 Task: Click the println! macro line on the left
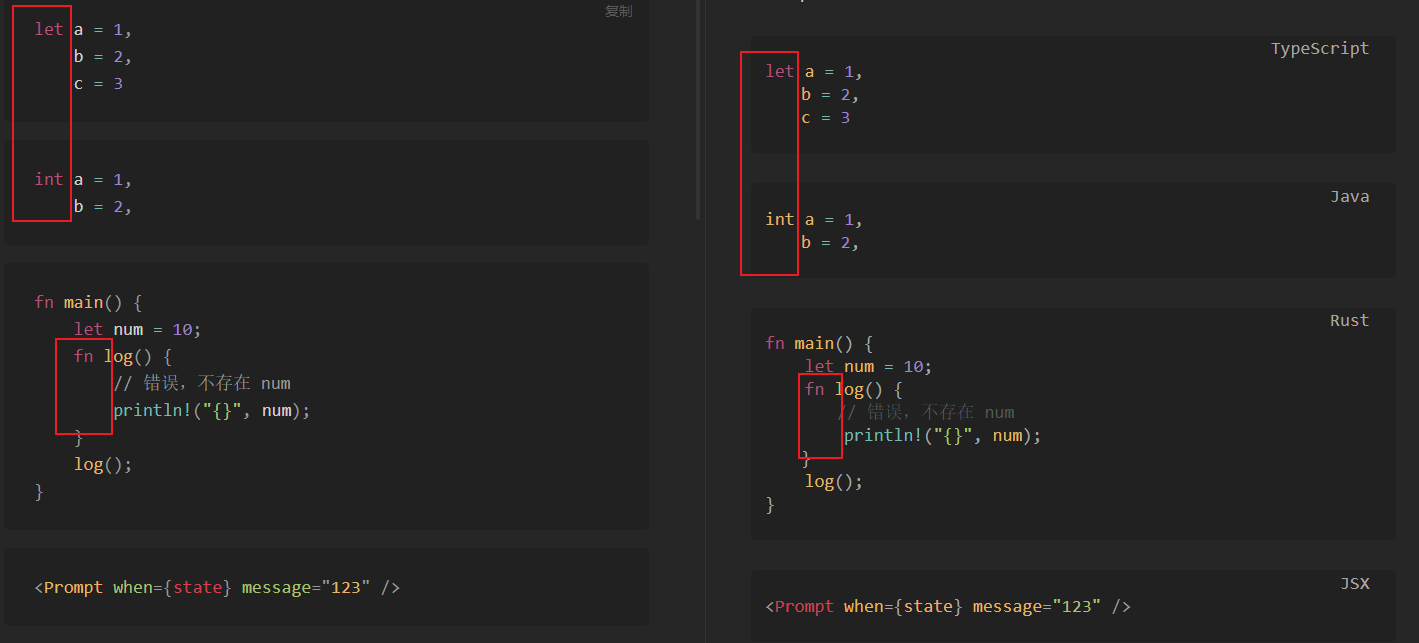[x=211, y=410]
